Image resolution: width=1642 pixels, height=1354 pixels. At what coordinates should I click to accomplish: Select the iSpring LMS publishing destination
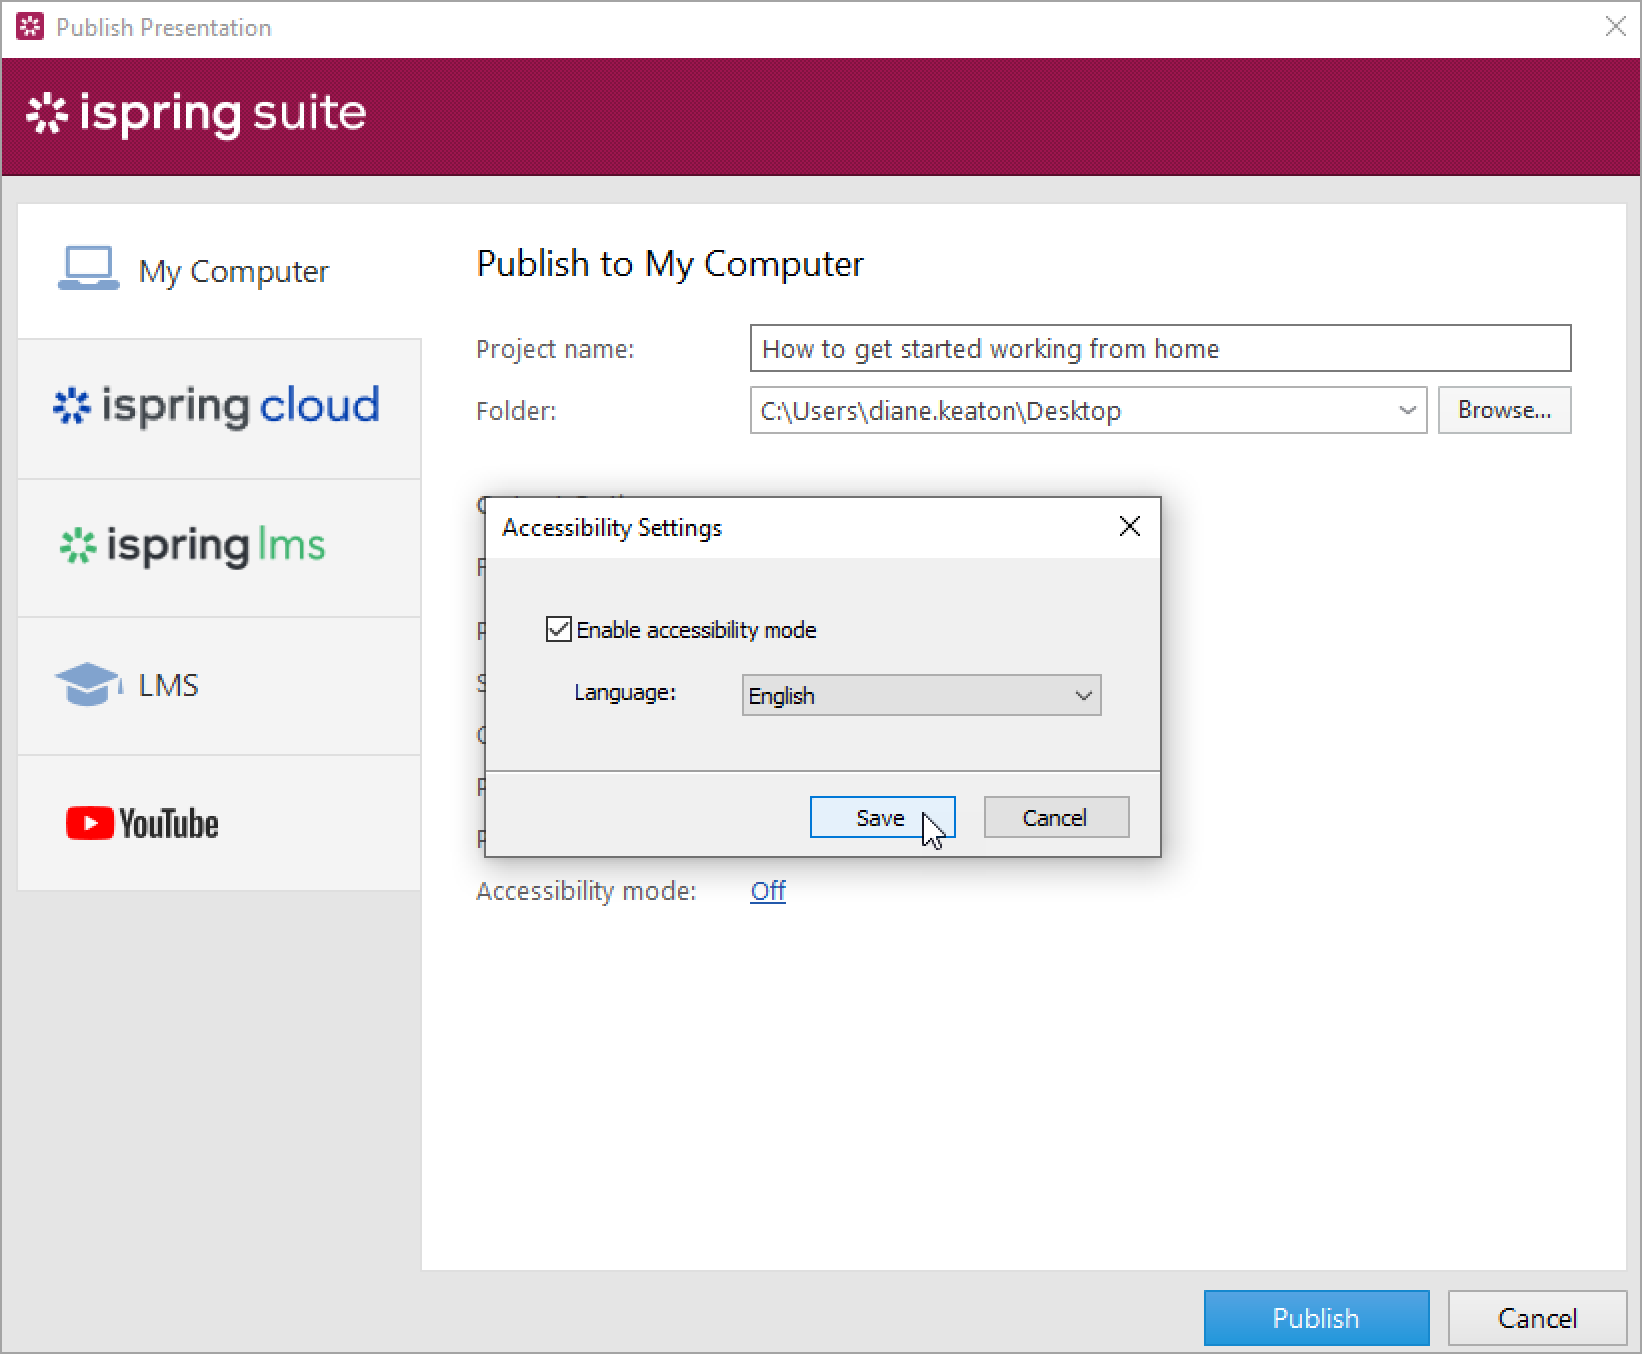tap(218, 546)
